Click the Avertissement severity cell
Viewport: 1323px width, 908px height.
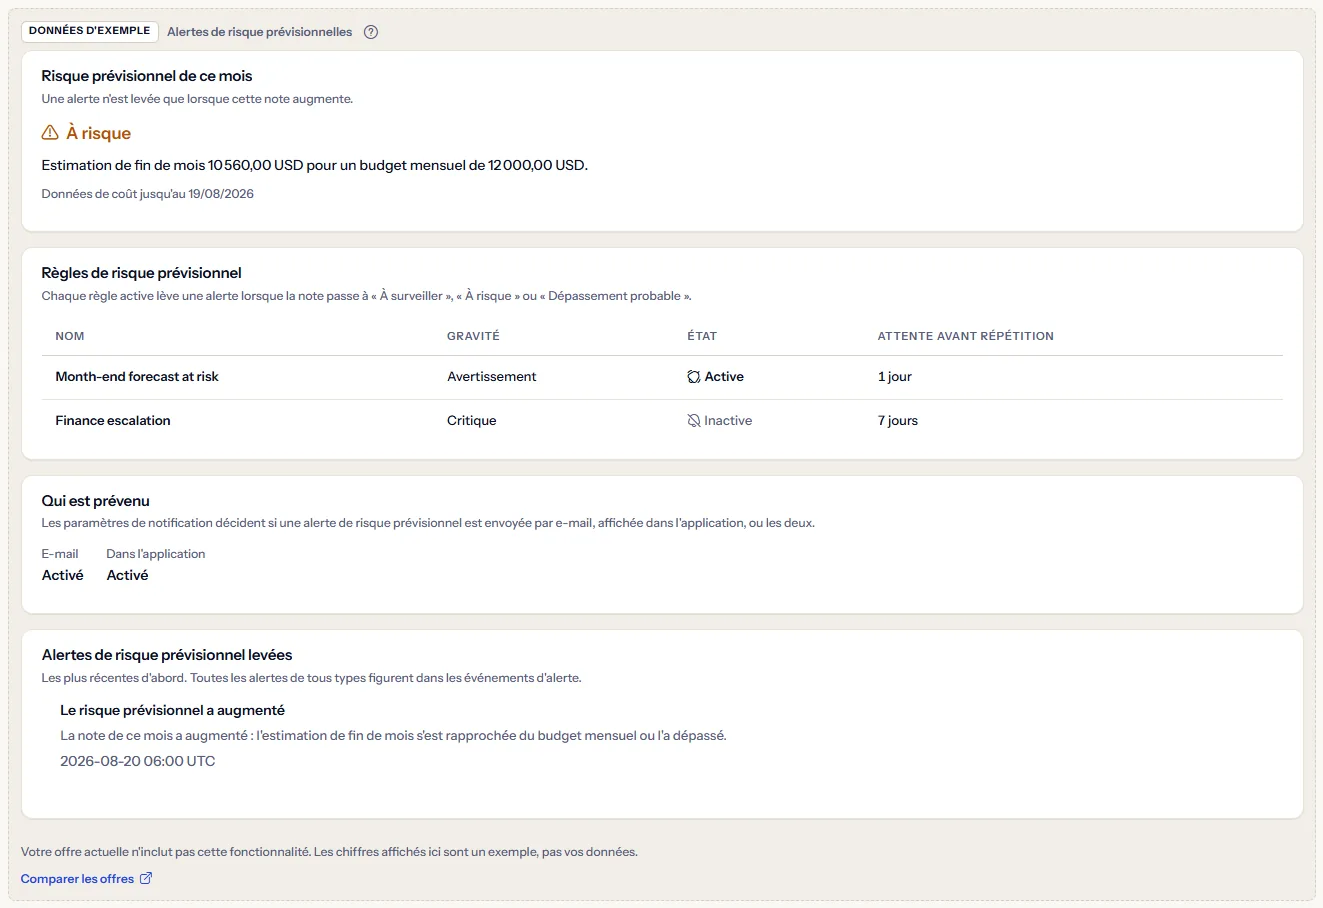click(x=492, y=377)
